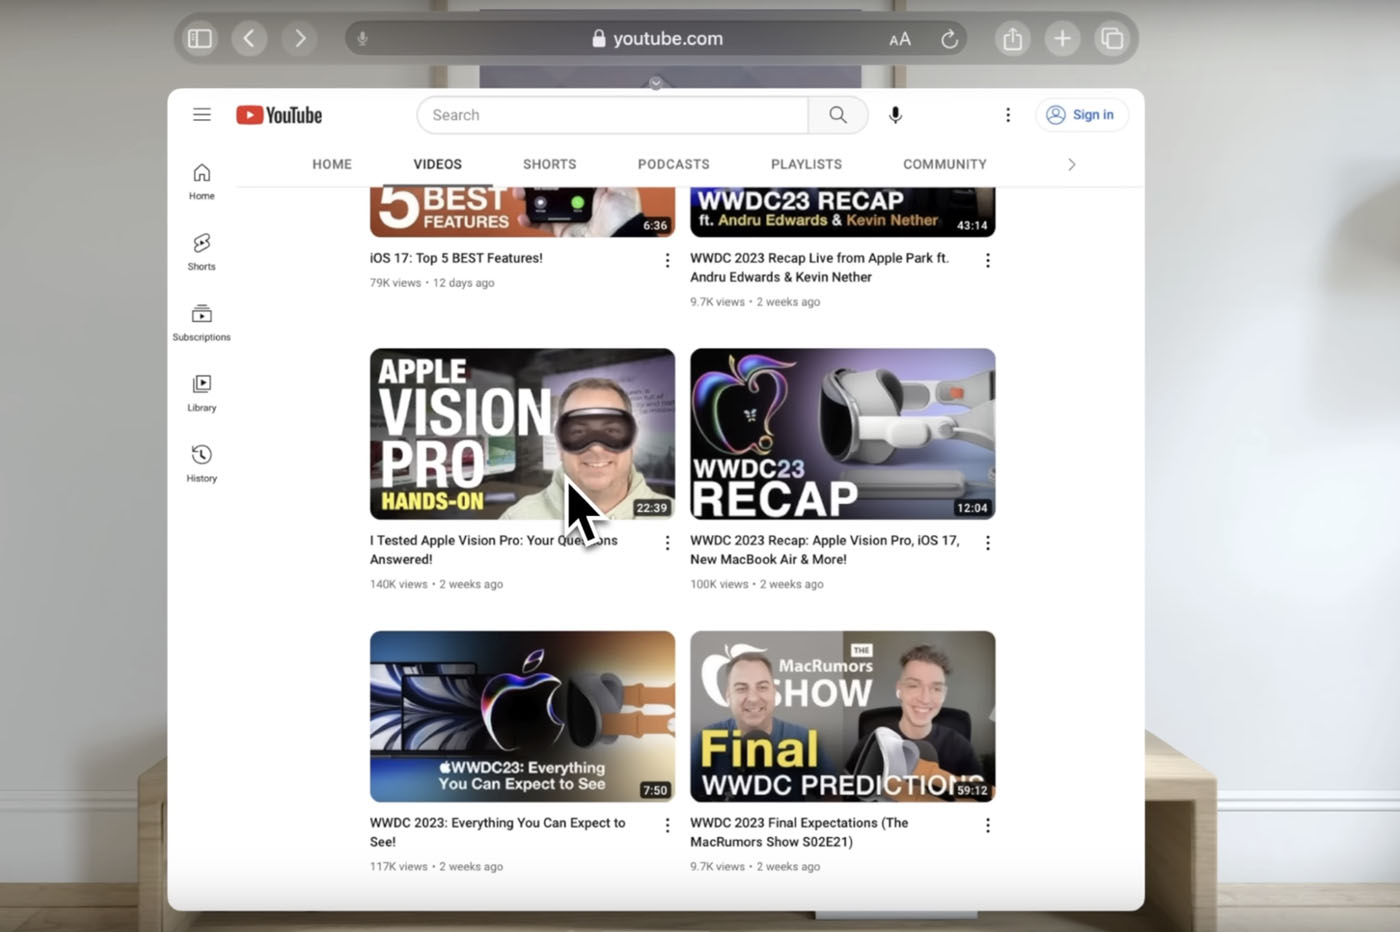Image resolution: width=1400 pixels, height=932 pixels.
Task: Show the Safari tab overview
Action: point(1112,39)
